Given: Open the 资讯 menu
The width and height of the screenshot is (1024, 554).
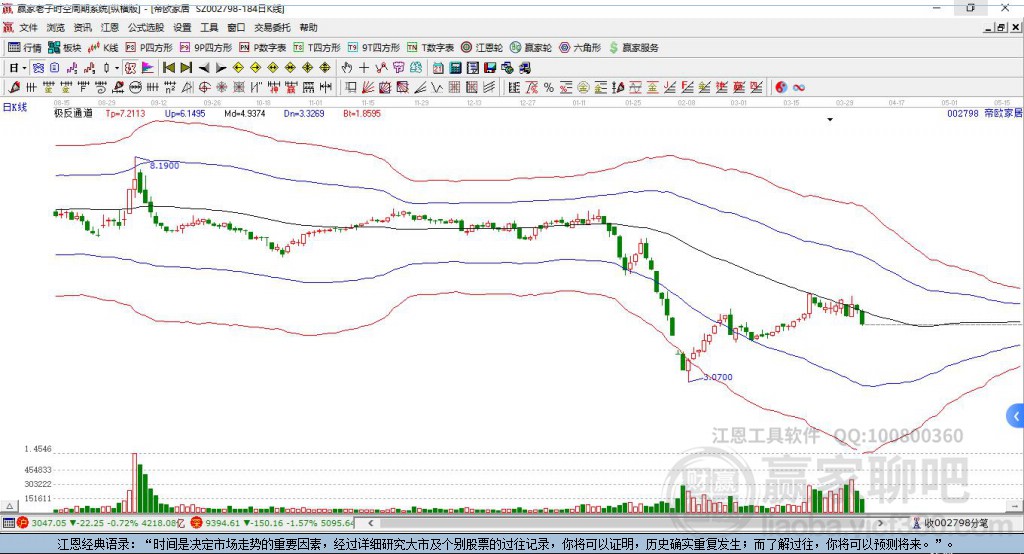Looking at the screenshot, I should coord(82,27).
